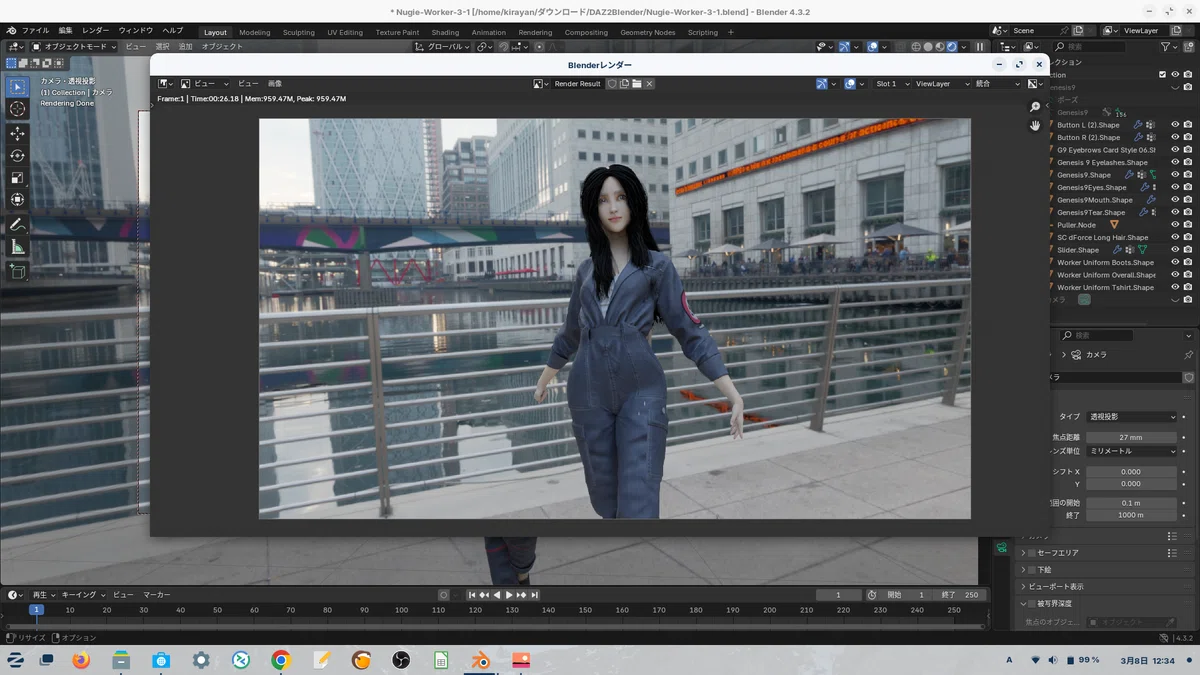Open the 統合 pass dropdown

click(997, 84)
